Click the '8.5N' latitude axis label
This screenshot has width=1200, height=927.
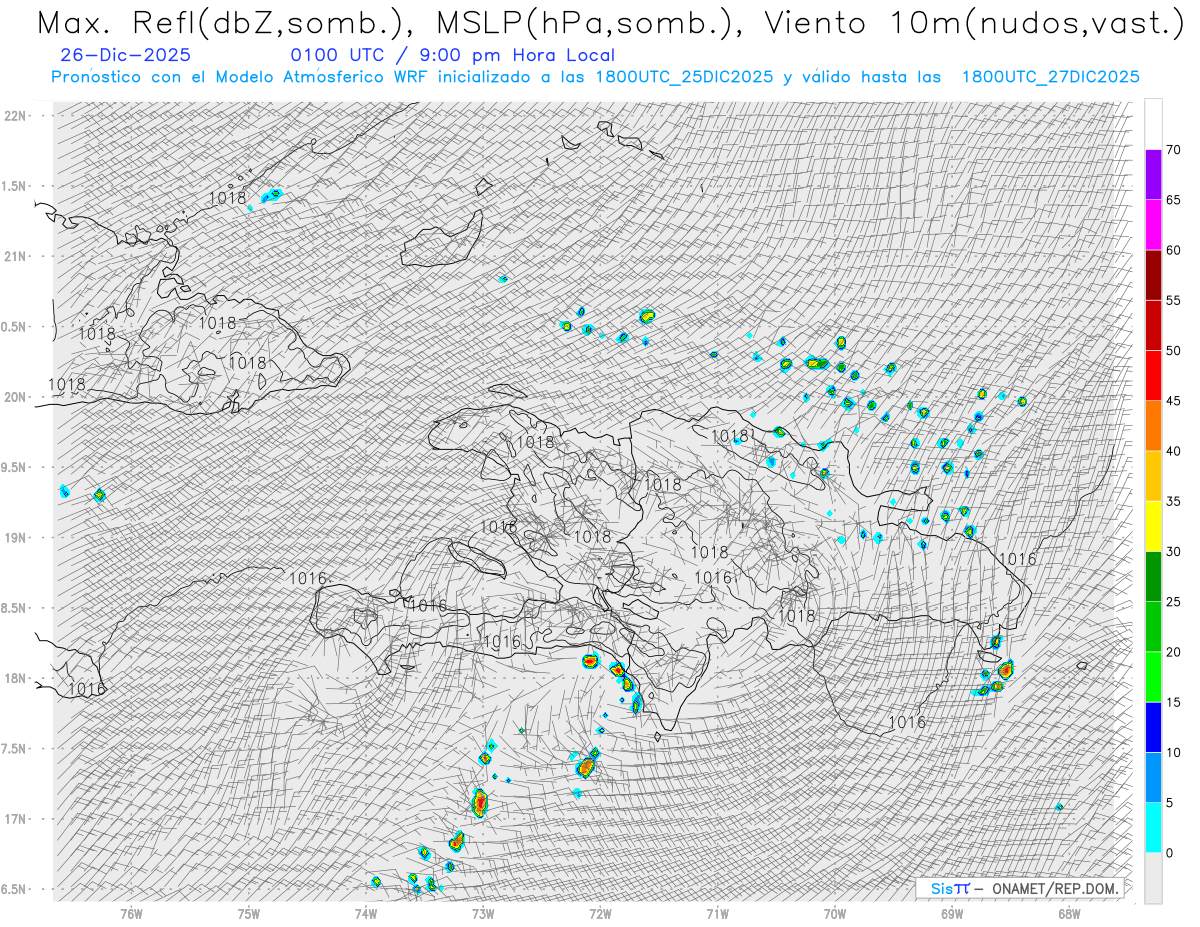point(15,608)
